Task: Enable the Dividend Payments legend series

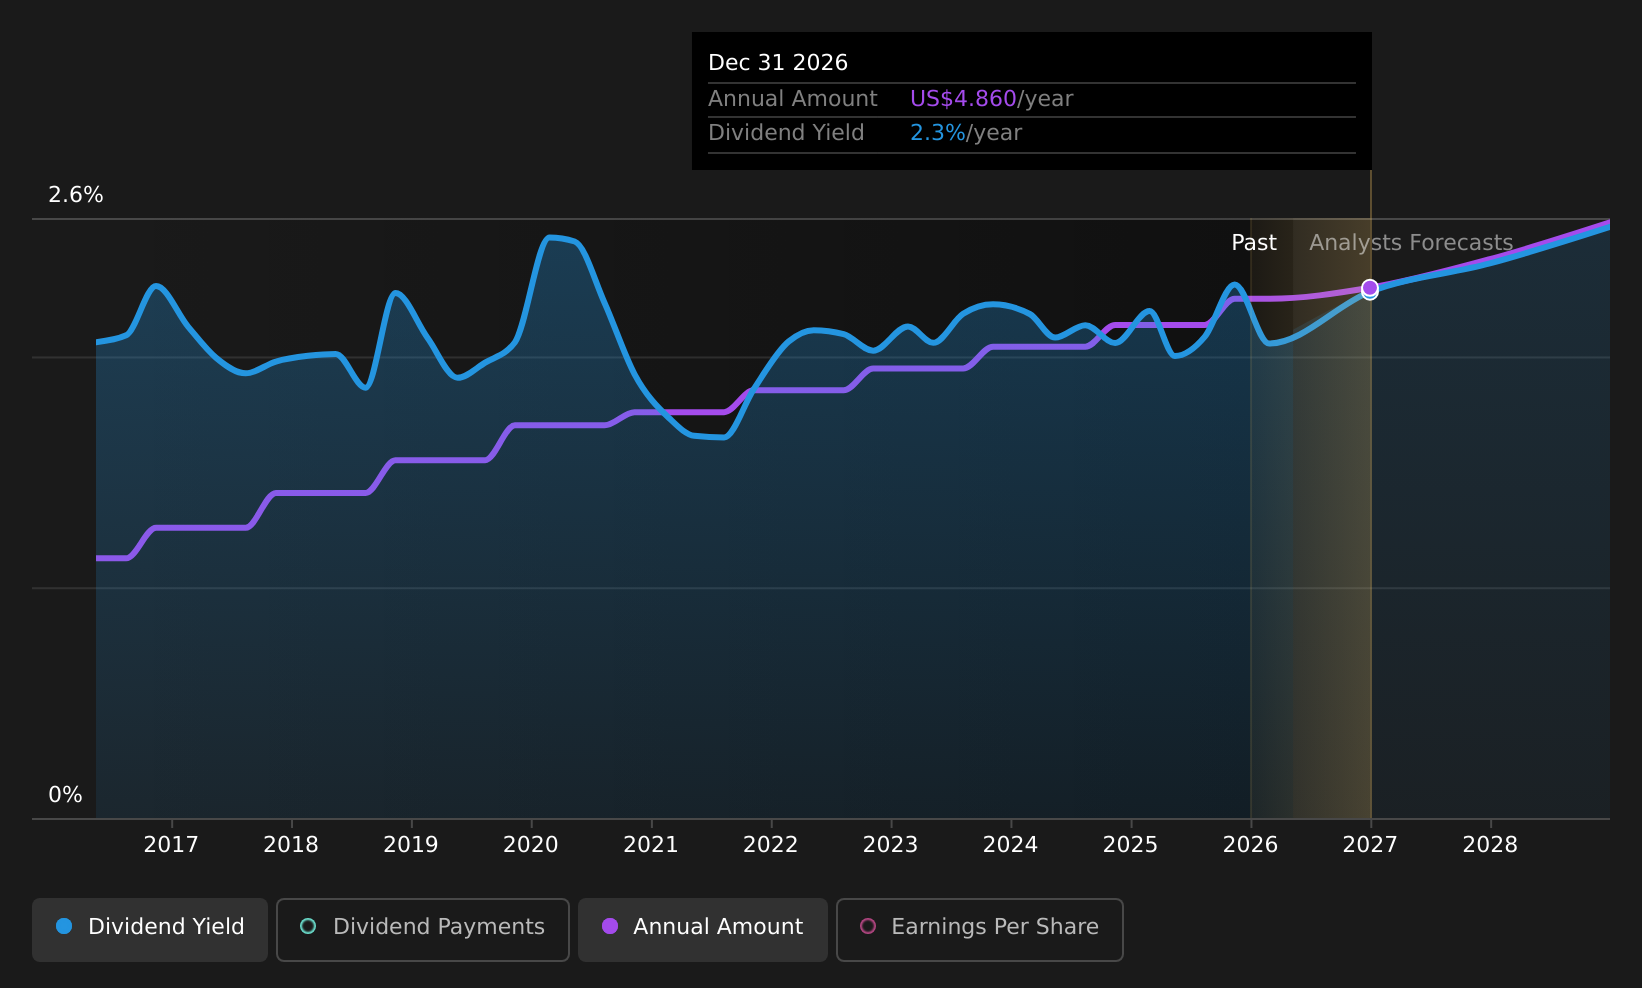Action: tap(422, 929)
